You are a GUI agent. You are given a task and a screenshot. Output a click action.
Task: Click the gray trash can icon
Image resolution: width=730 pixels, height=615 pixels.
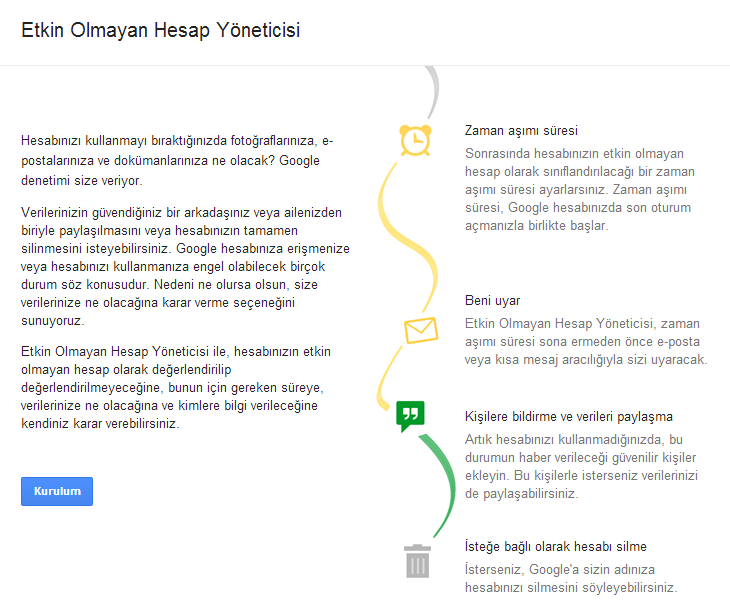pos(417,561)
